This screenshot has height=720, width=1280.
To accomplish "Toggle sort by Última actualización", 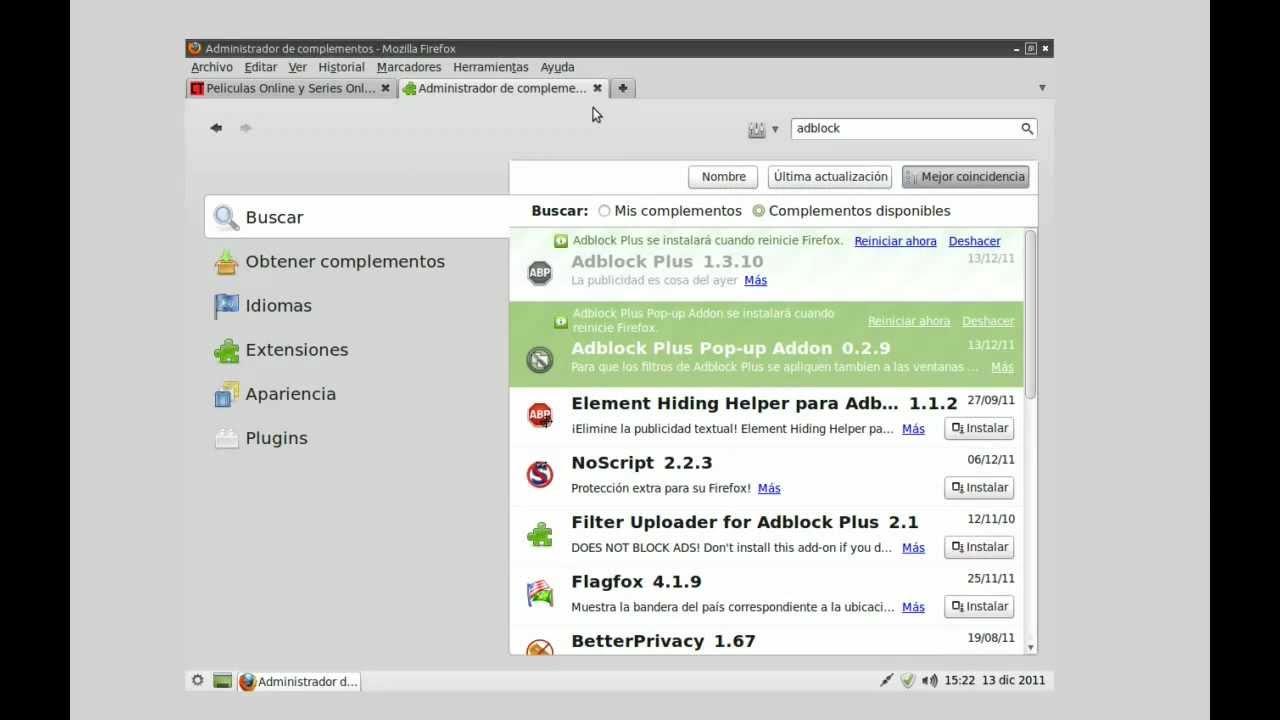I will coord(830,177).
